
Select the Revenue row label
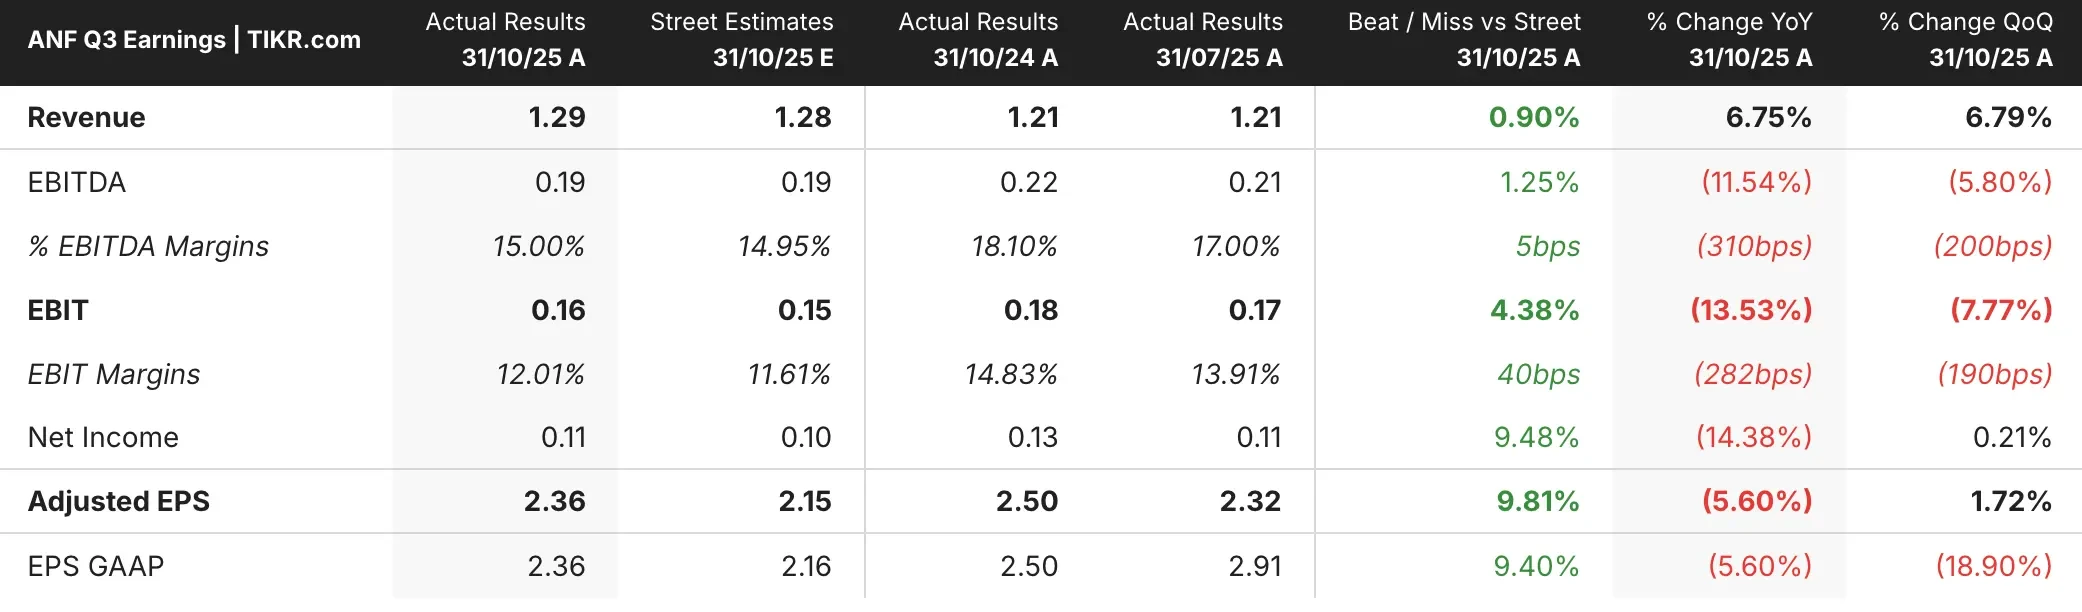click(86, 118)
